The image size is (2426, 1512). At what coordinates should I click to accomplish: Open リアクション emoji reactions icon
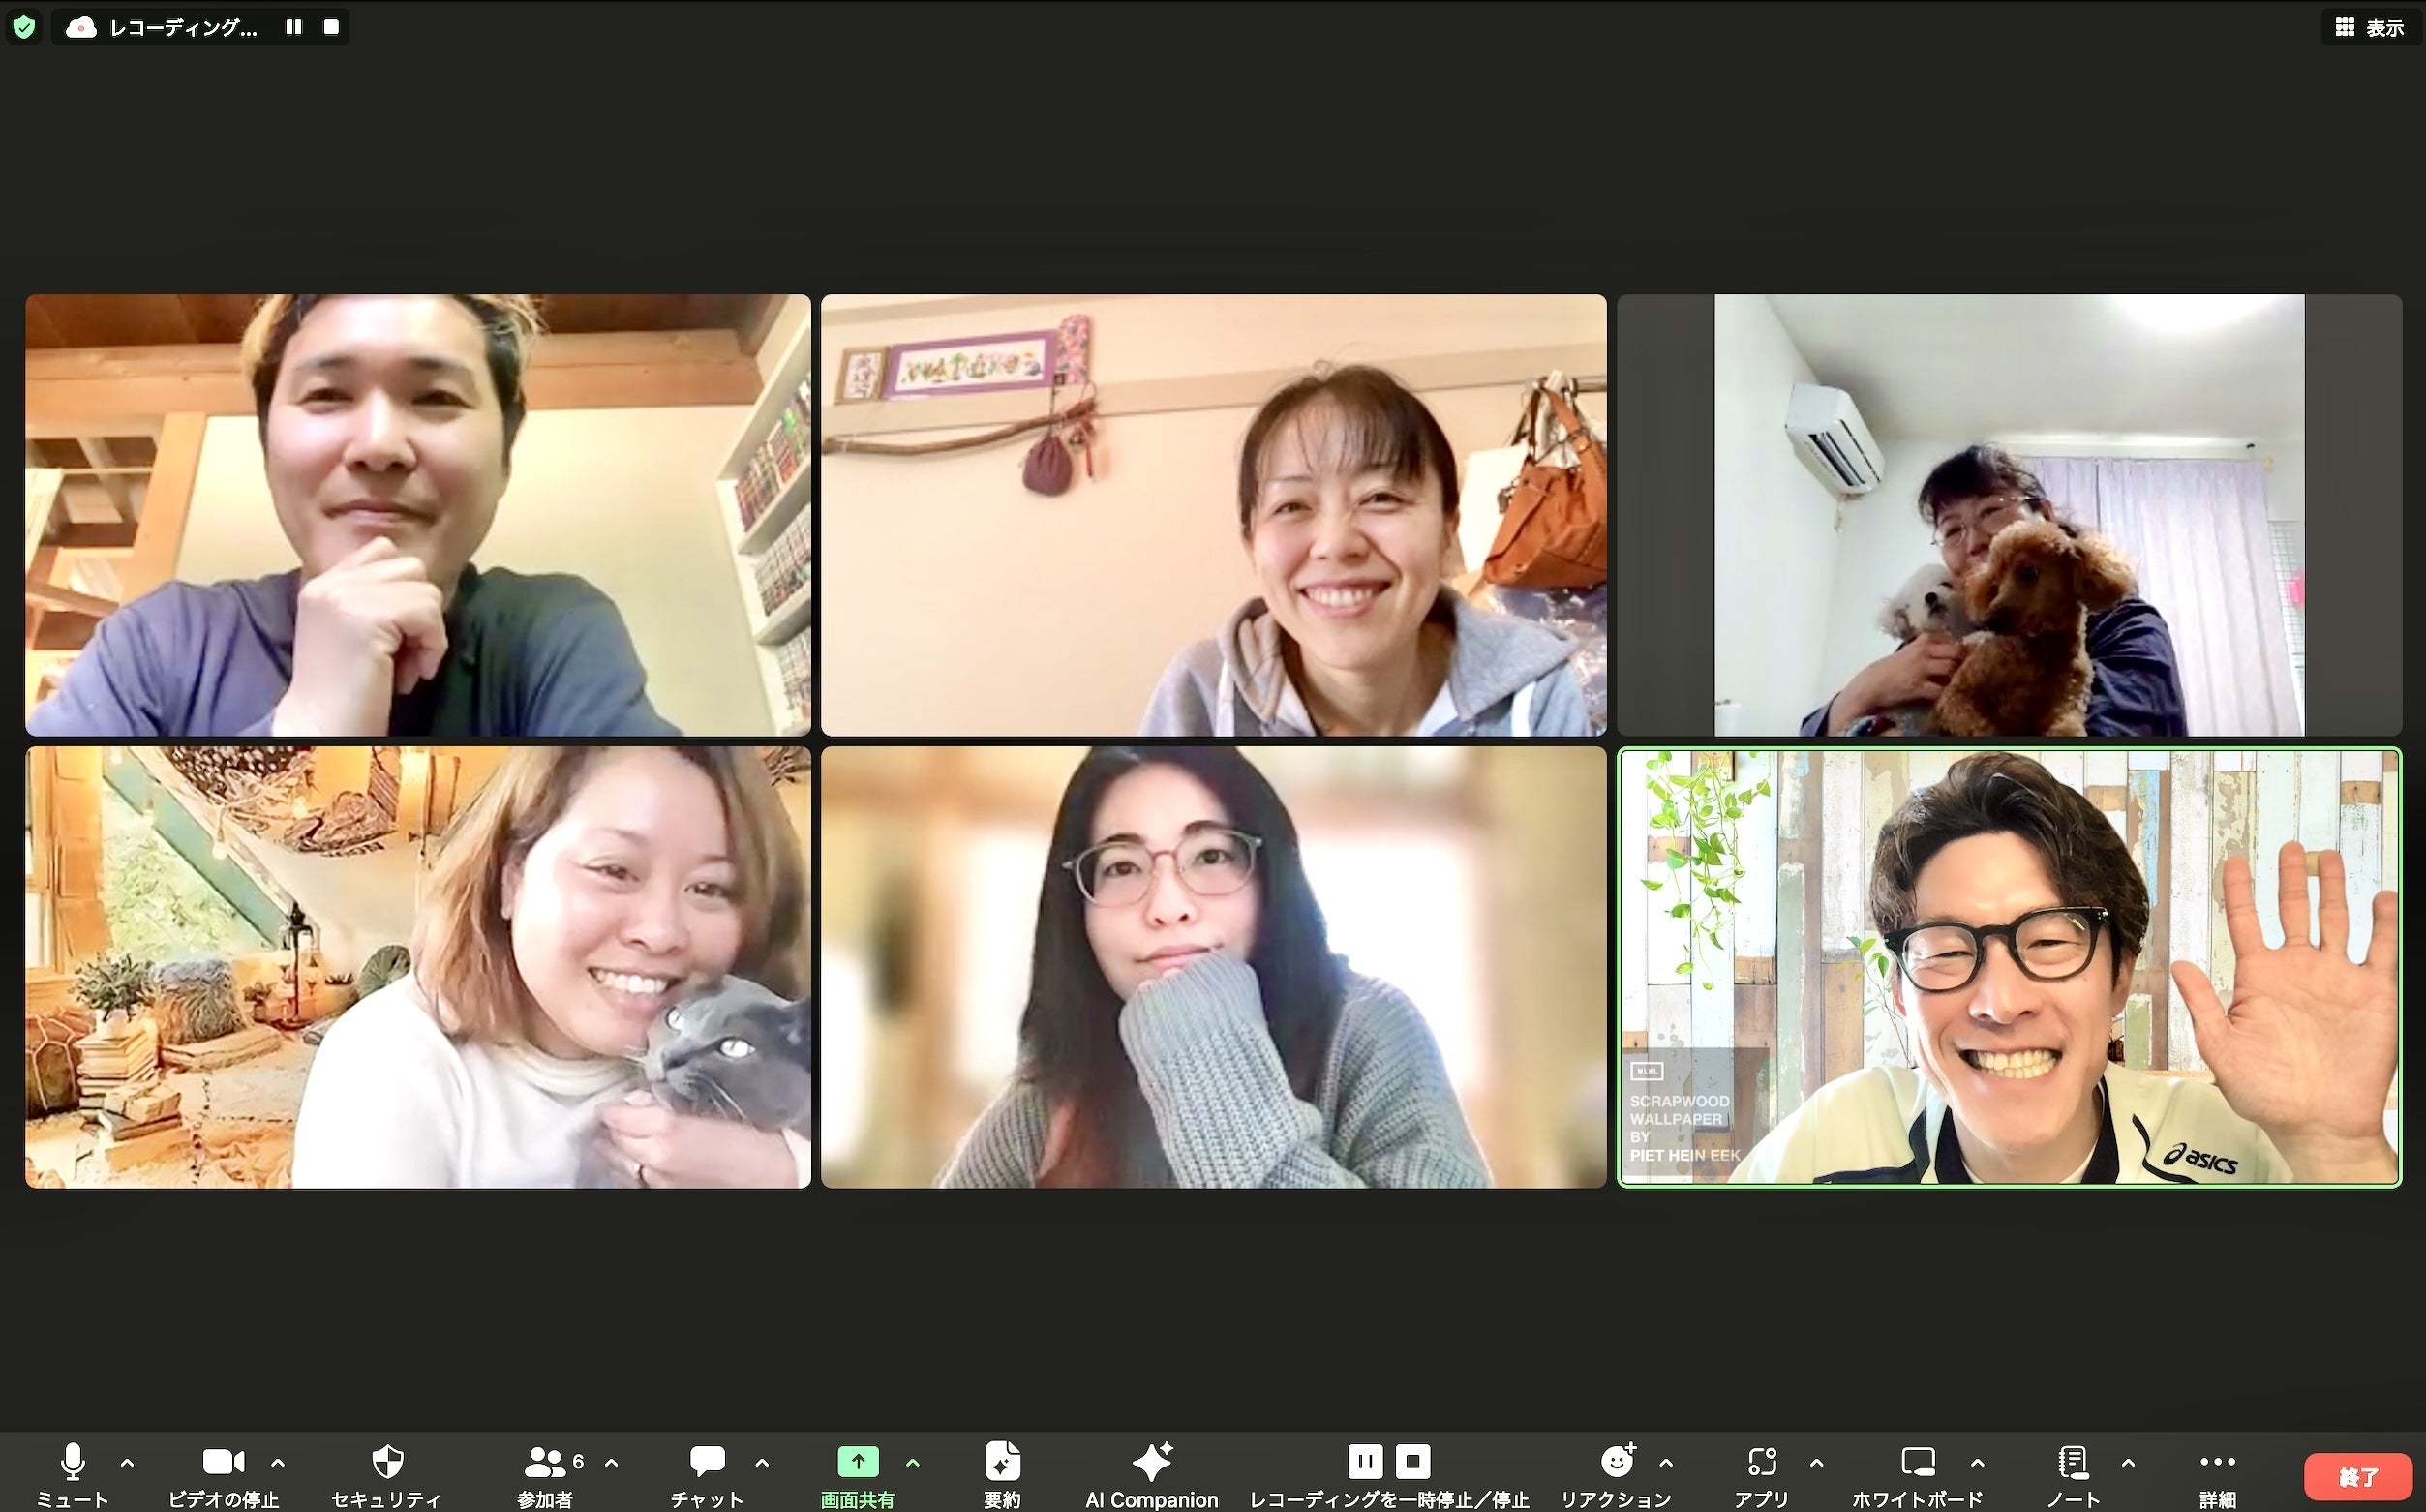pos(1617,1462)
